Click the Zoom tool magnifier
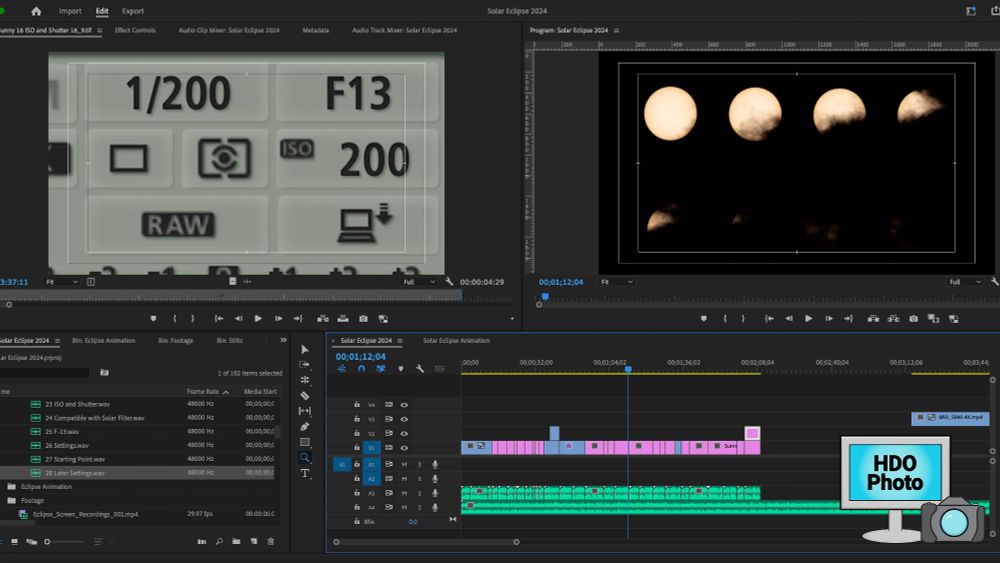Viewport: 1000px width, 563px height. [305, 458]
